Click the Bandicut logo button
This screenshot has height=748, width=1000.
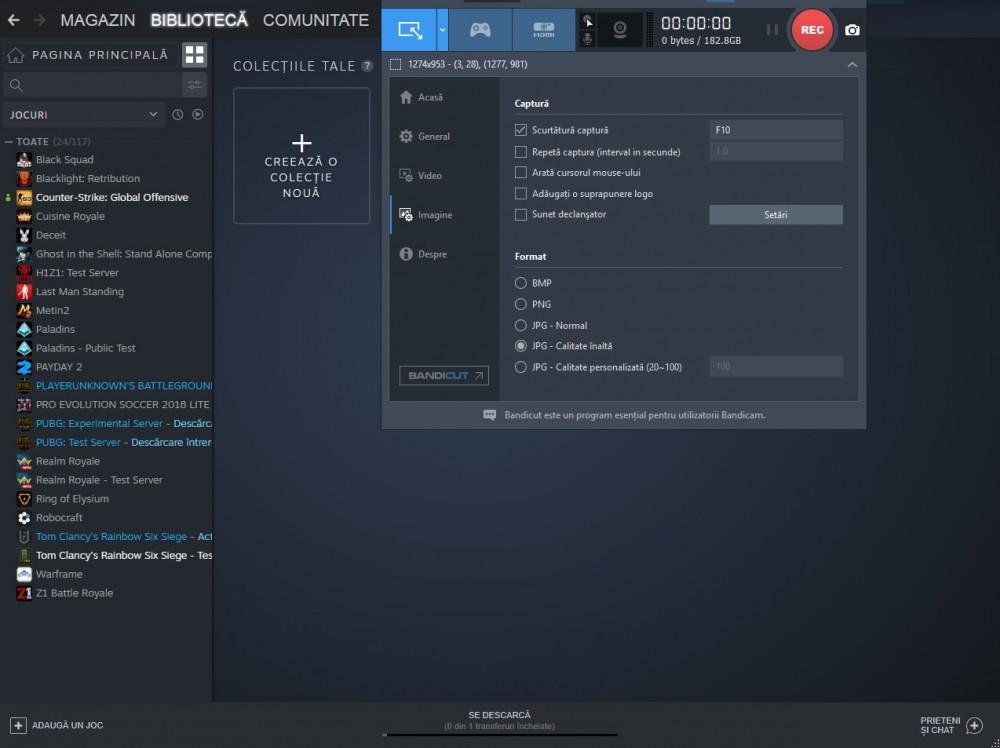(443, 376)
